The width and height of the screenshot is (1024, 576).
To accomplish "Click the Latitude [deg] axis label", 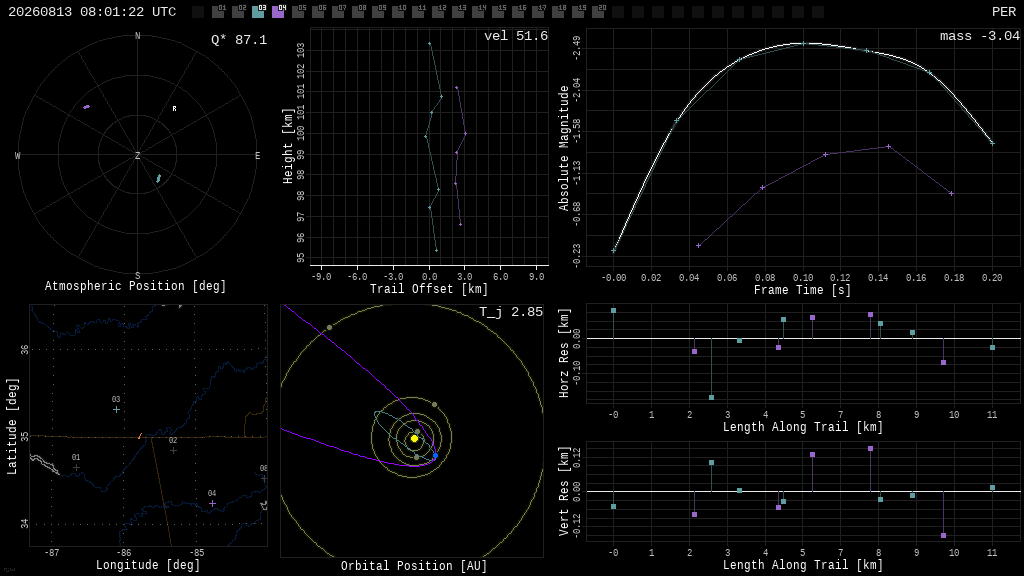I will [x=12, y=426].
